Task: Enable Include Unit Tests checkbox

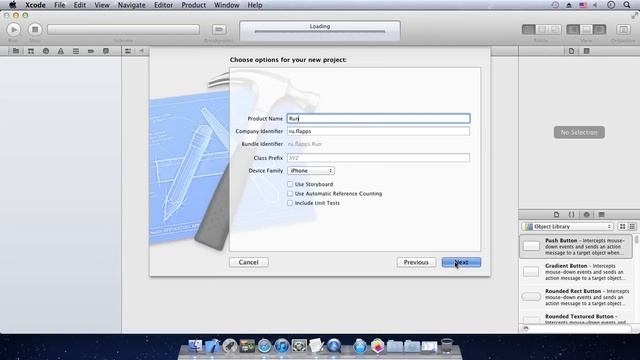Action: pyautogui.click(x=290, y=203)
